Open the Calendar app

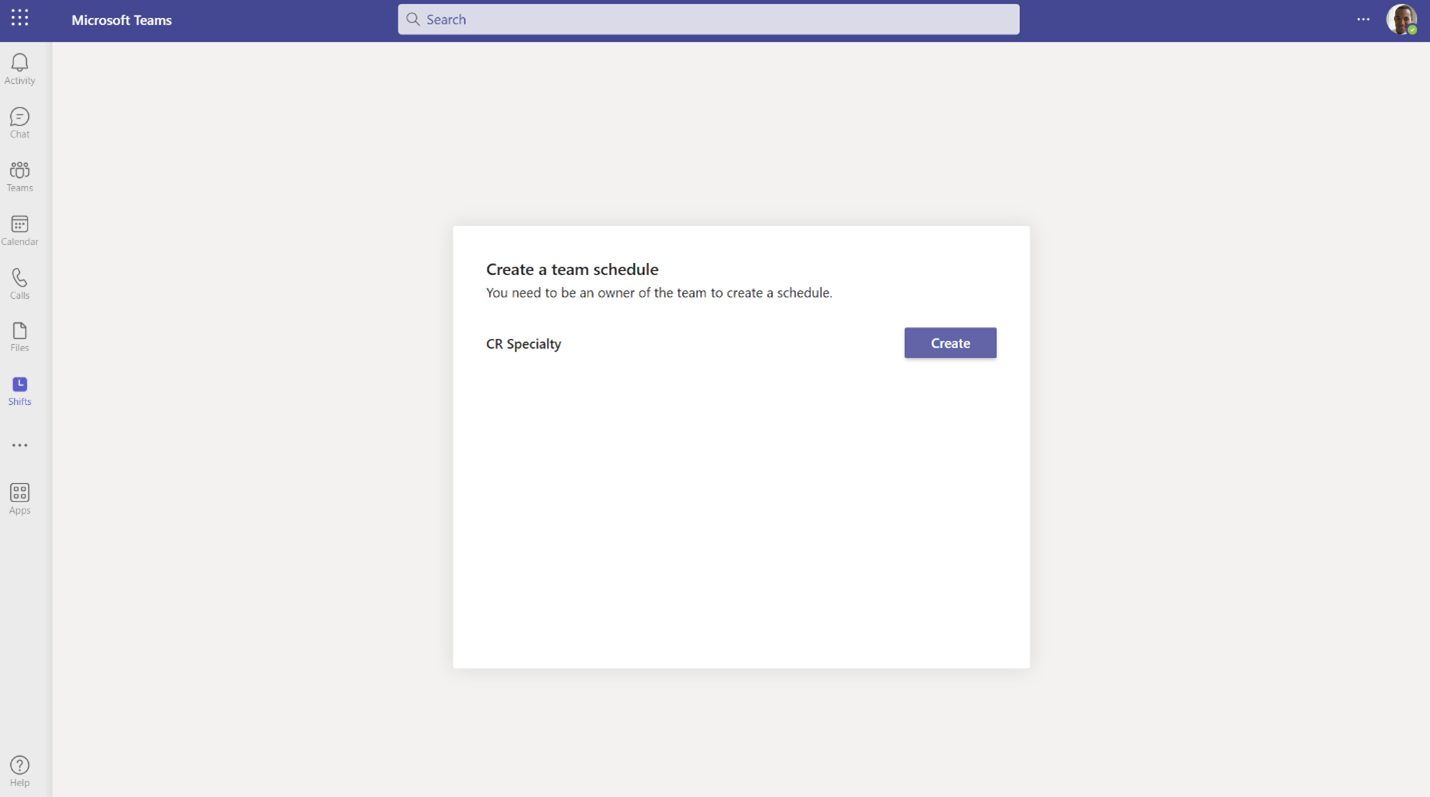(20, 230)
